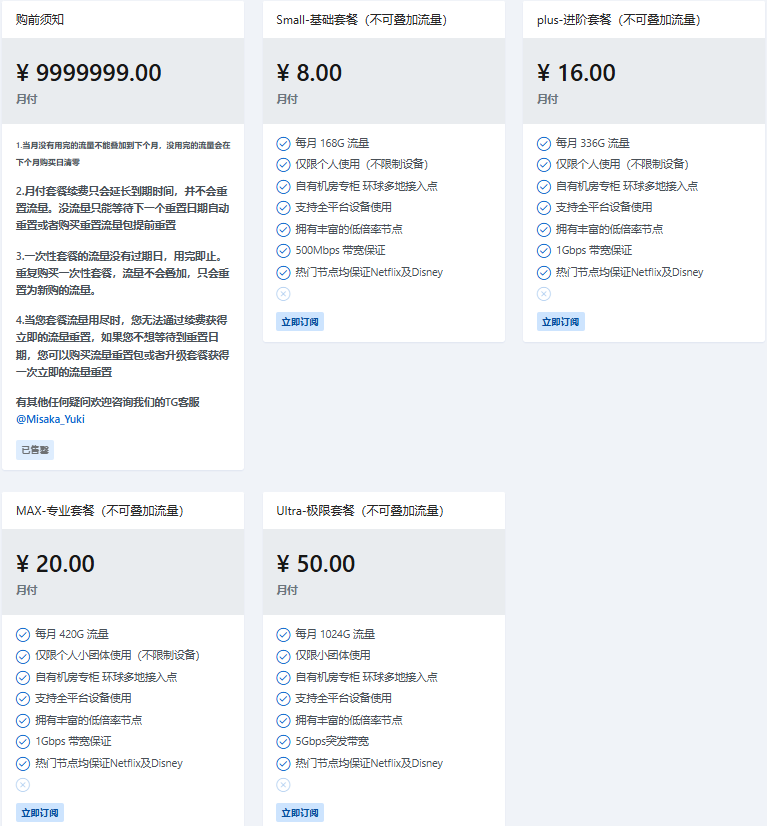Click the ¥ 20.00 price of MAX plan
767x826 pixels.
pyautogui.click(x=55, y=564)
